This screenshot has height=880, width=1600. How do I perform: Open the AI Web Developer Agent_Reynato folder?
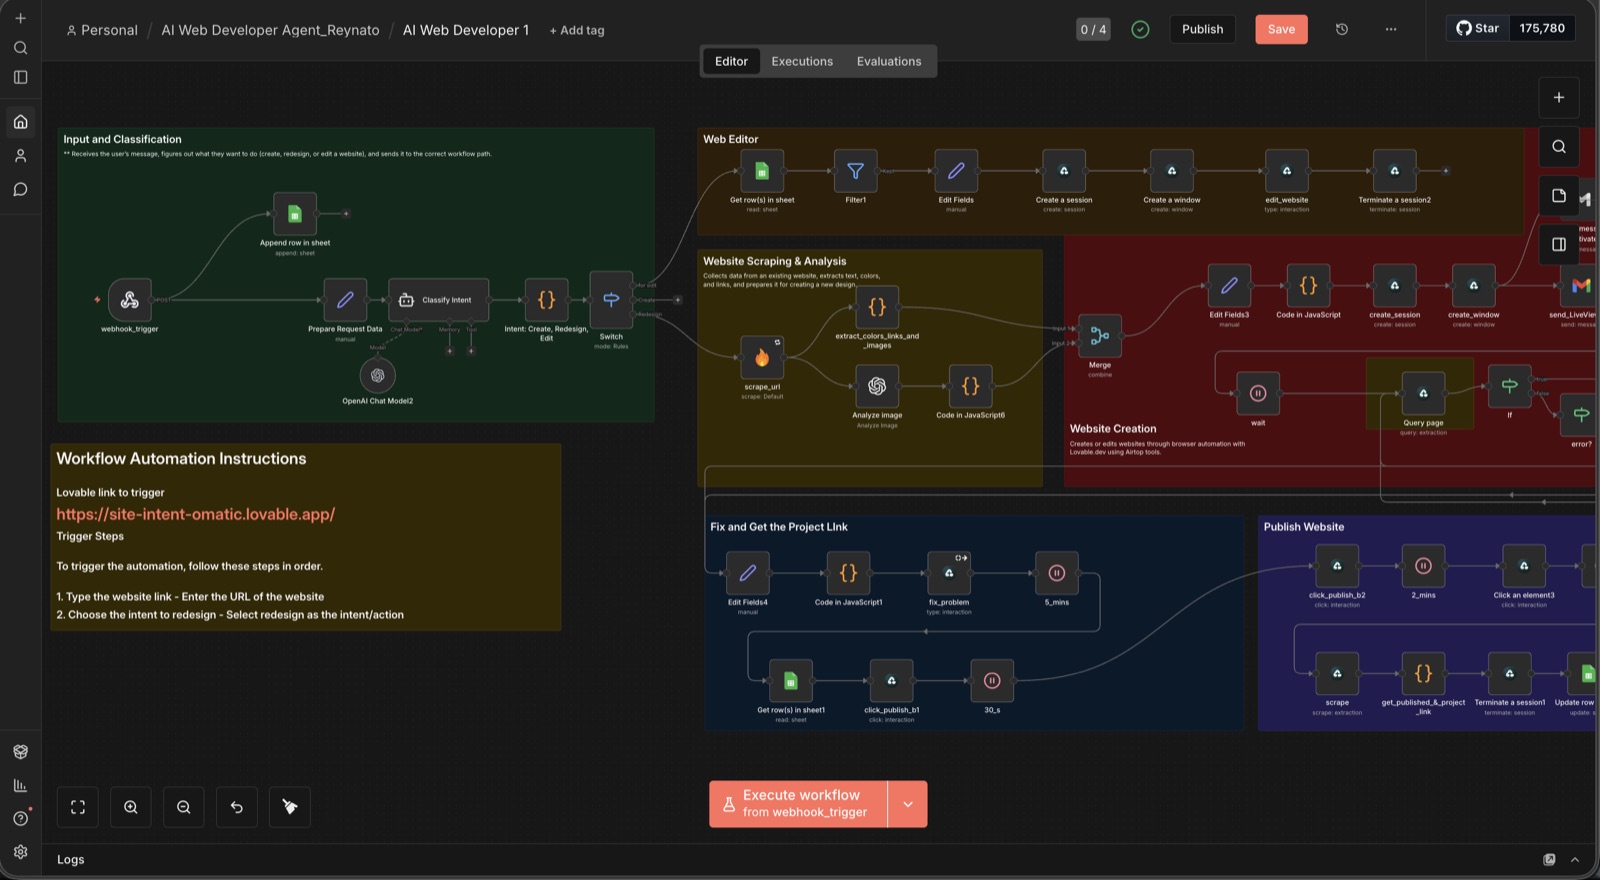270,30
